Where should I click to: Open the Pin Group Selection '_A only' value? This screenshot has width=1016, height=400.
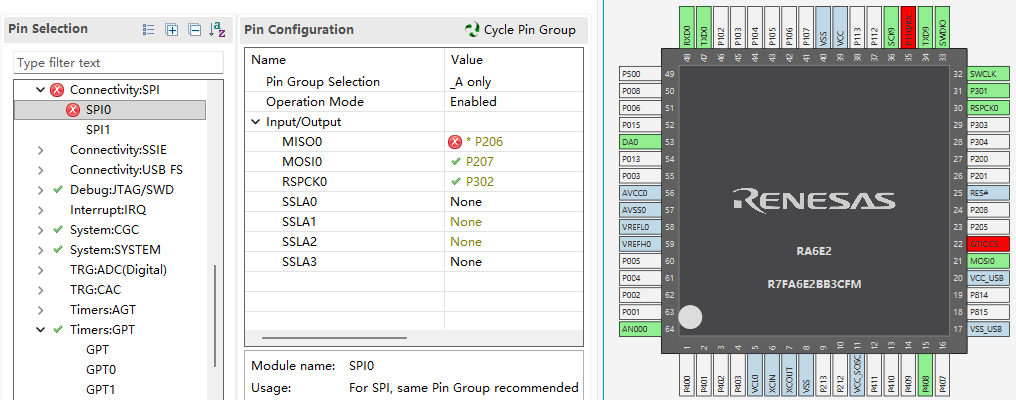(x=514, y=82)
